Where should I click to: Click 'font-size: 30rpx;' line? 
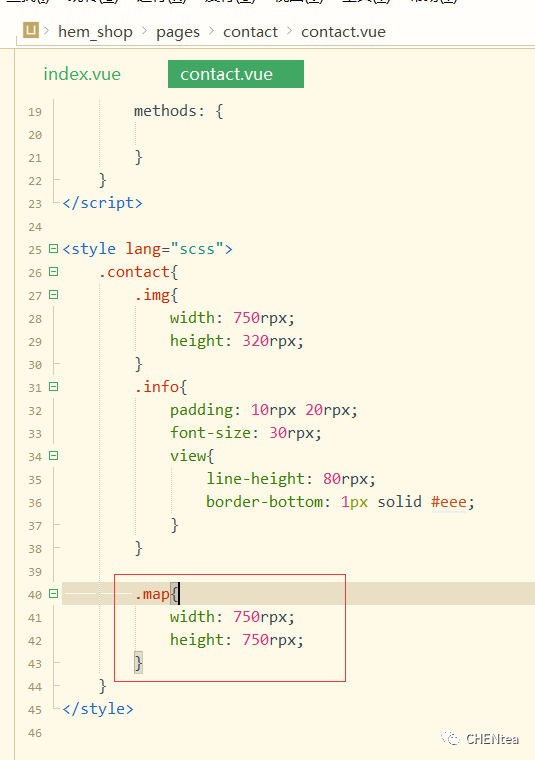pos(246,433)
